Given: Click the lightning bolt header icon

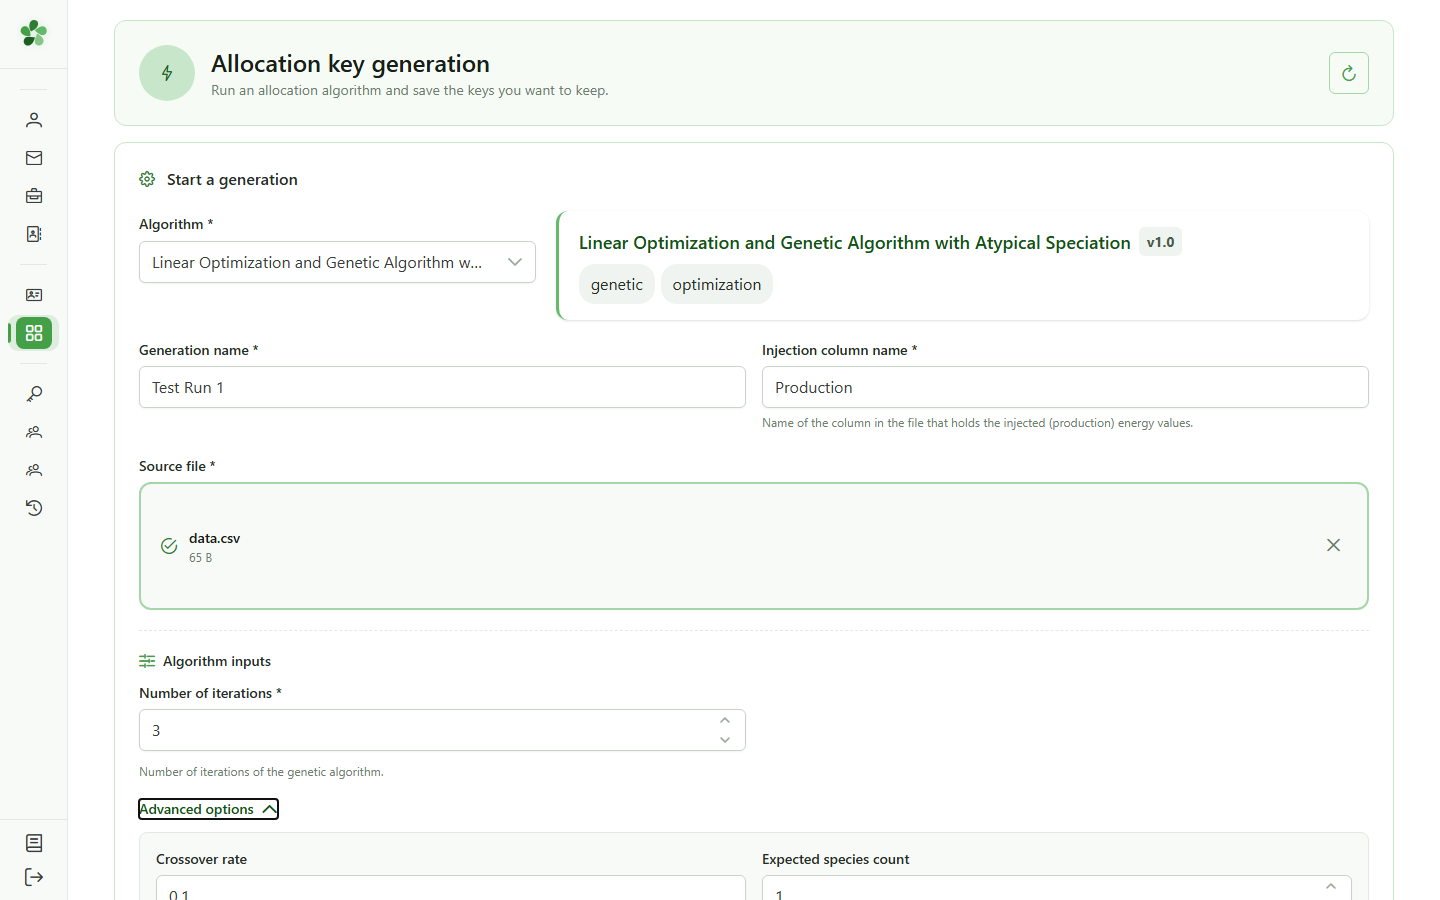Looking at the screenshot, I should (167, 73).
